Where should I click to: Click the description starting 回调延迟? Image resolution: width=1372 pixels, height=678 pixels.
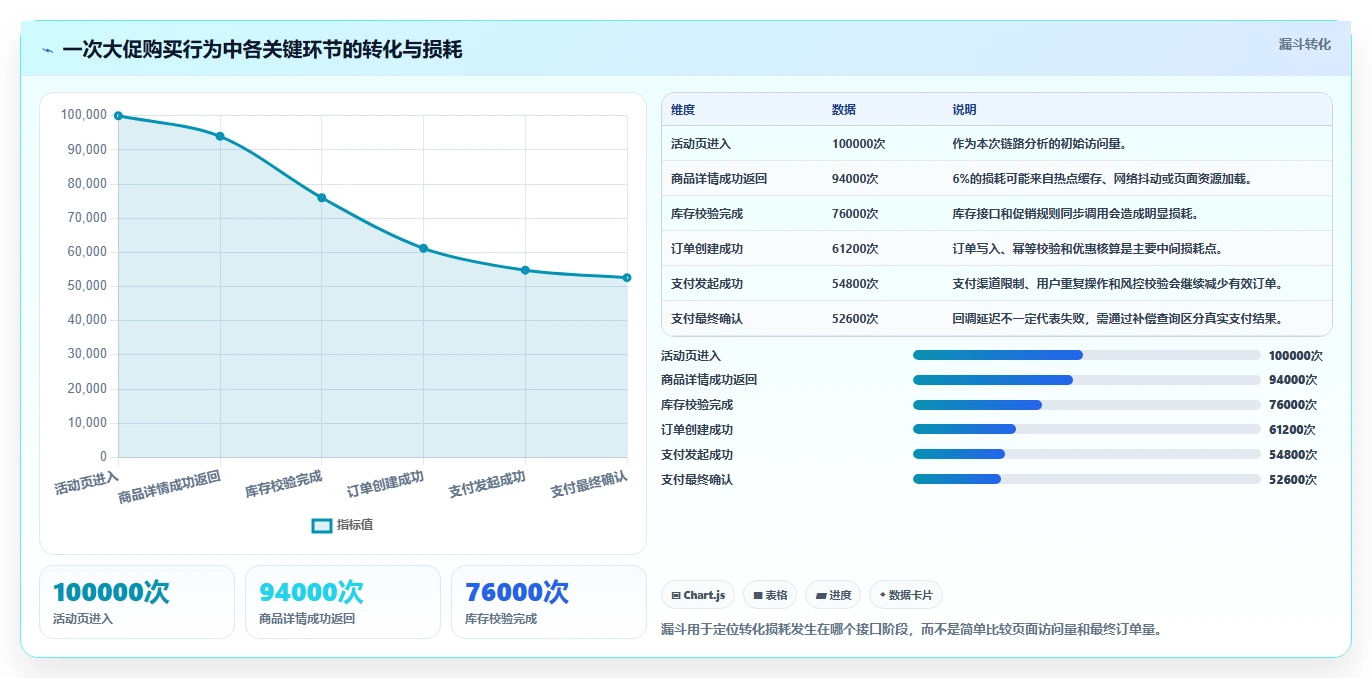click(1118, 319)
